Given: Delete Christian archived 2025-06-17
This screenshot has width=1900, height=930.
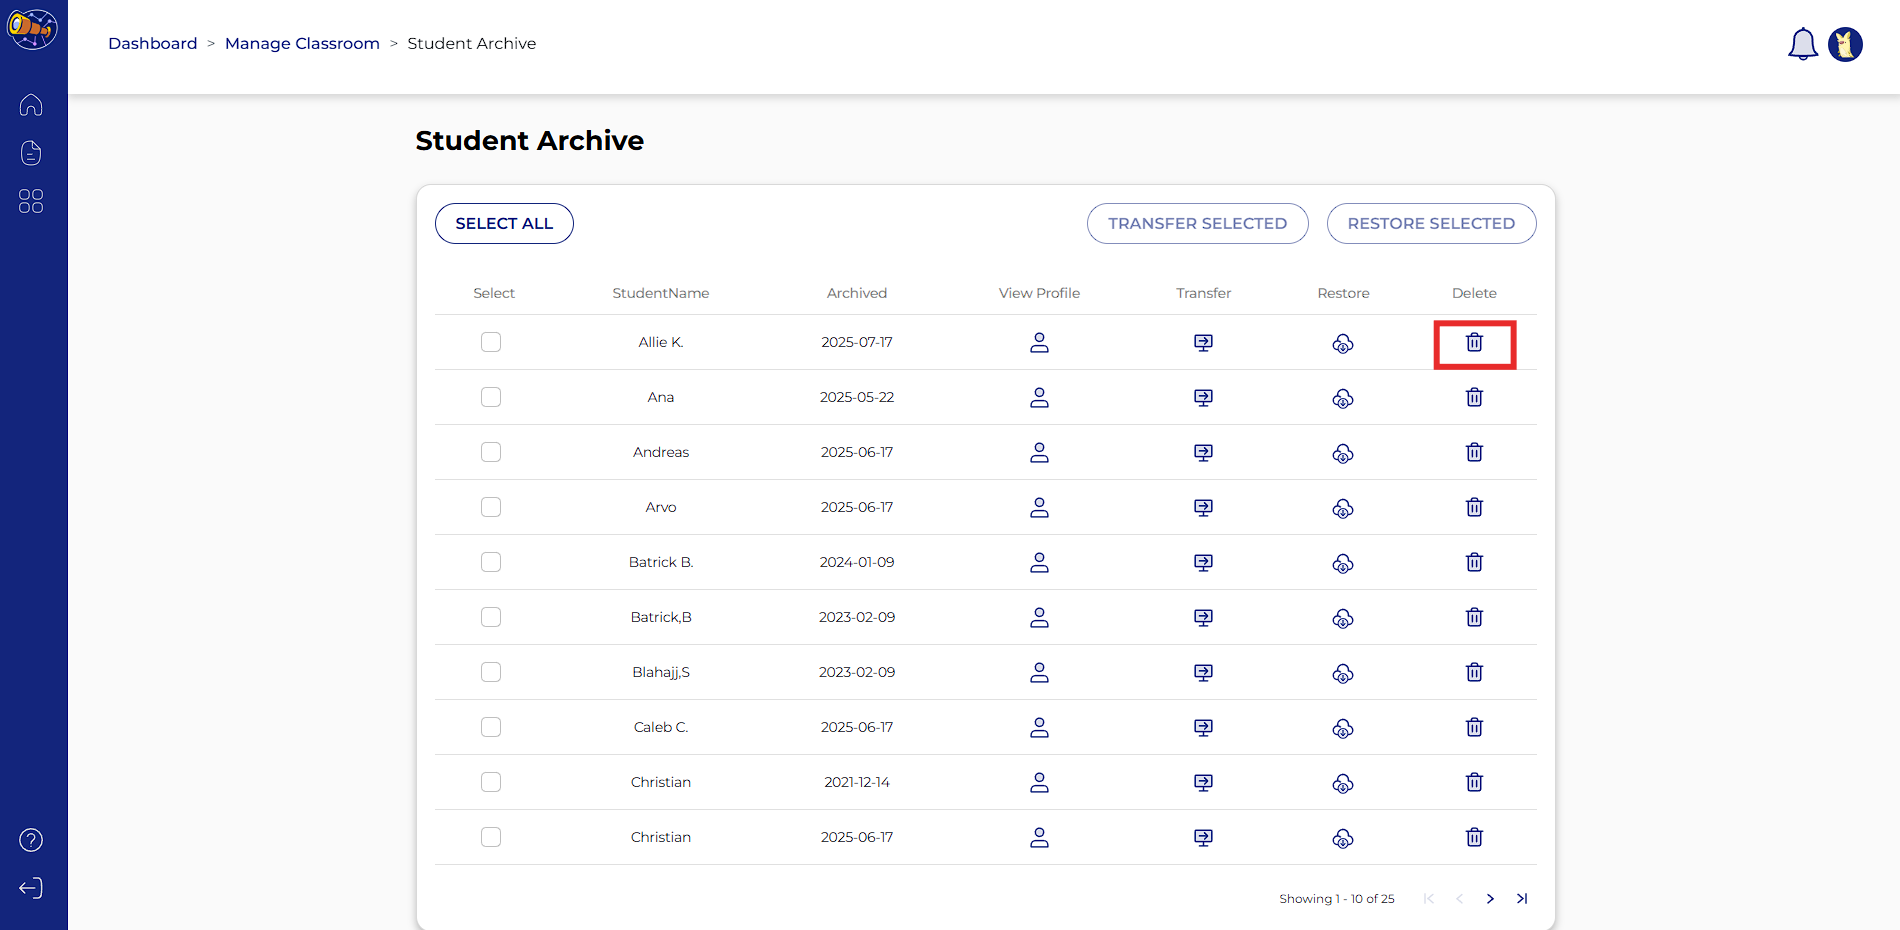Looking at the screenshot, I should (1474, 838).
